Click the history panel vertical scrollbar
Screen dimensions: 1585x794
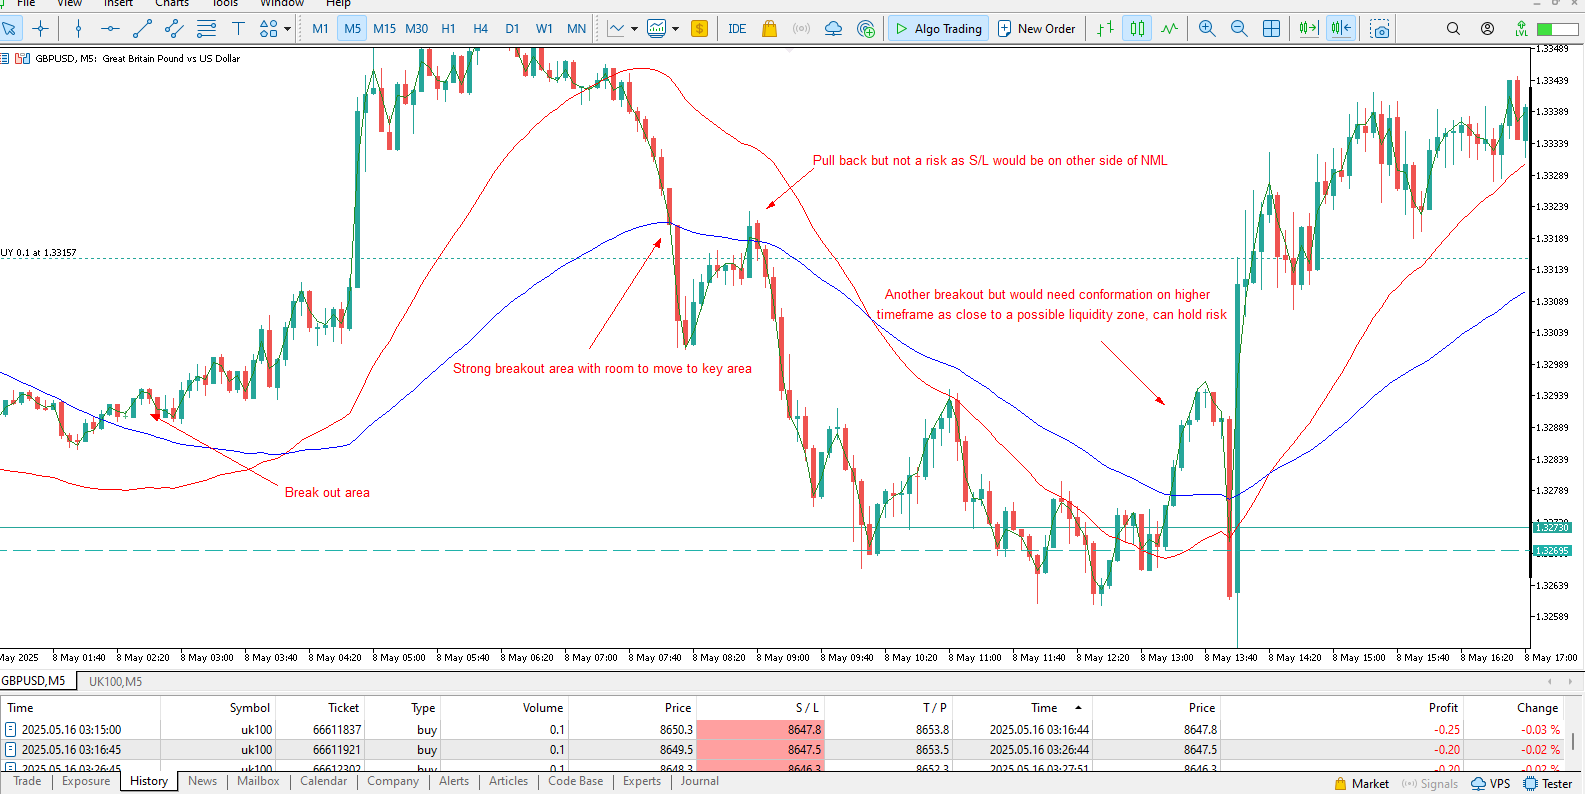click(1573, 741)
